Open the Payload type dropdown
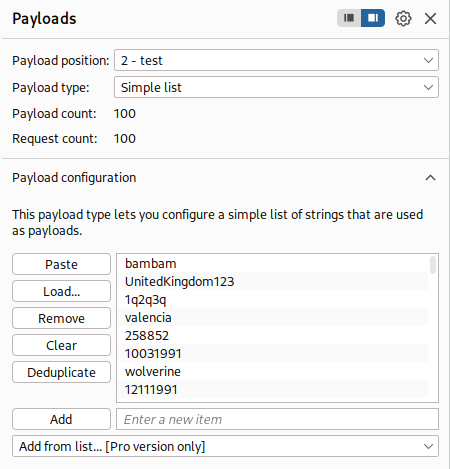The height and width of the screenshot is (469, 450). 276,87
